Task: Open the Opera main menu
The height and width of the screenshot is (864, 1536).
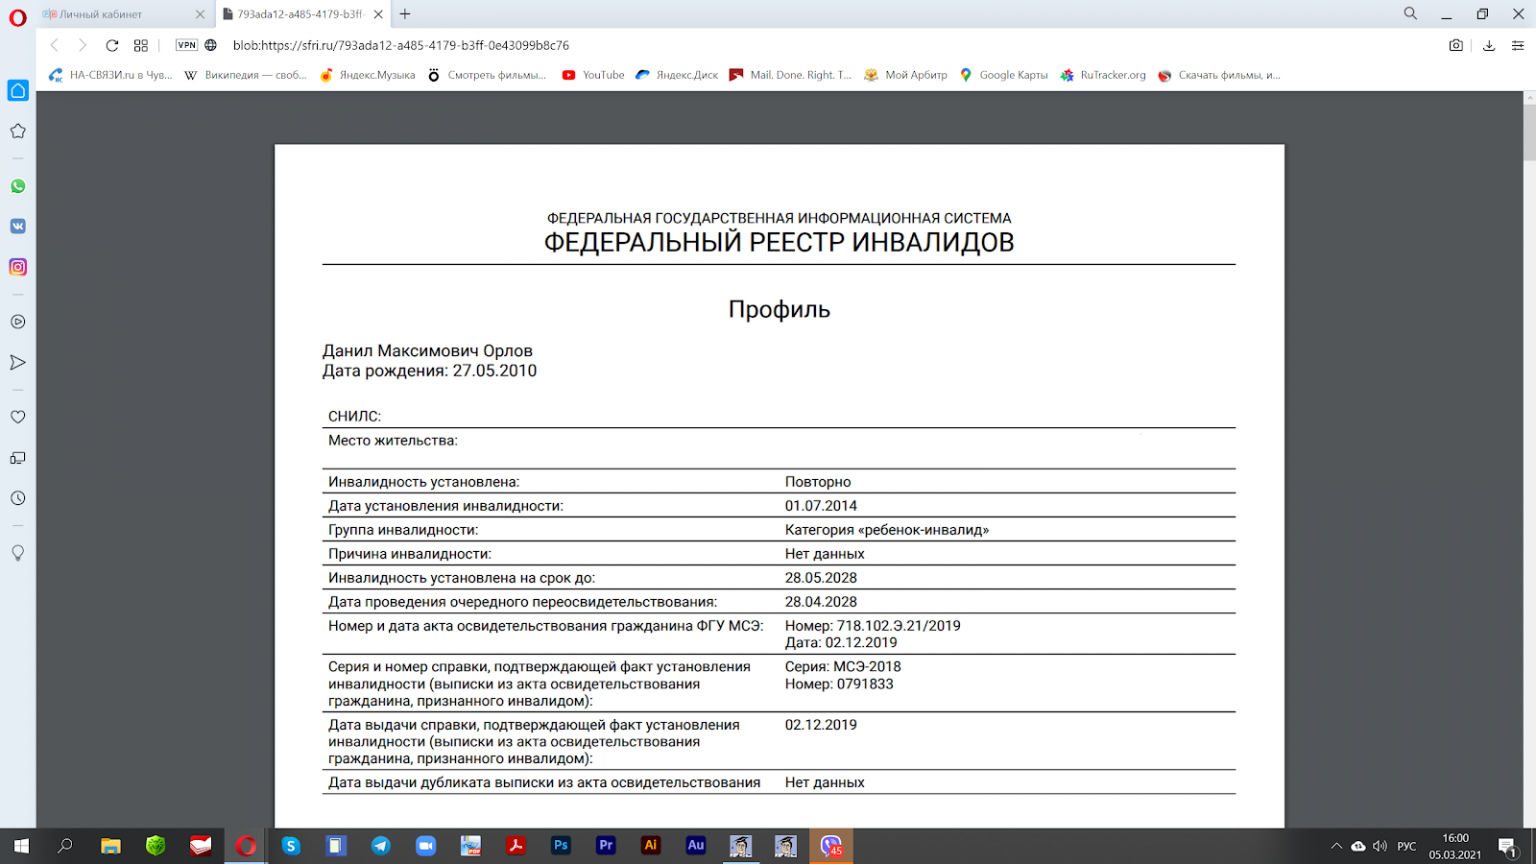Action: click(18, 17)
